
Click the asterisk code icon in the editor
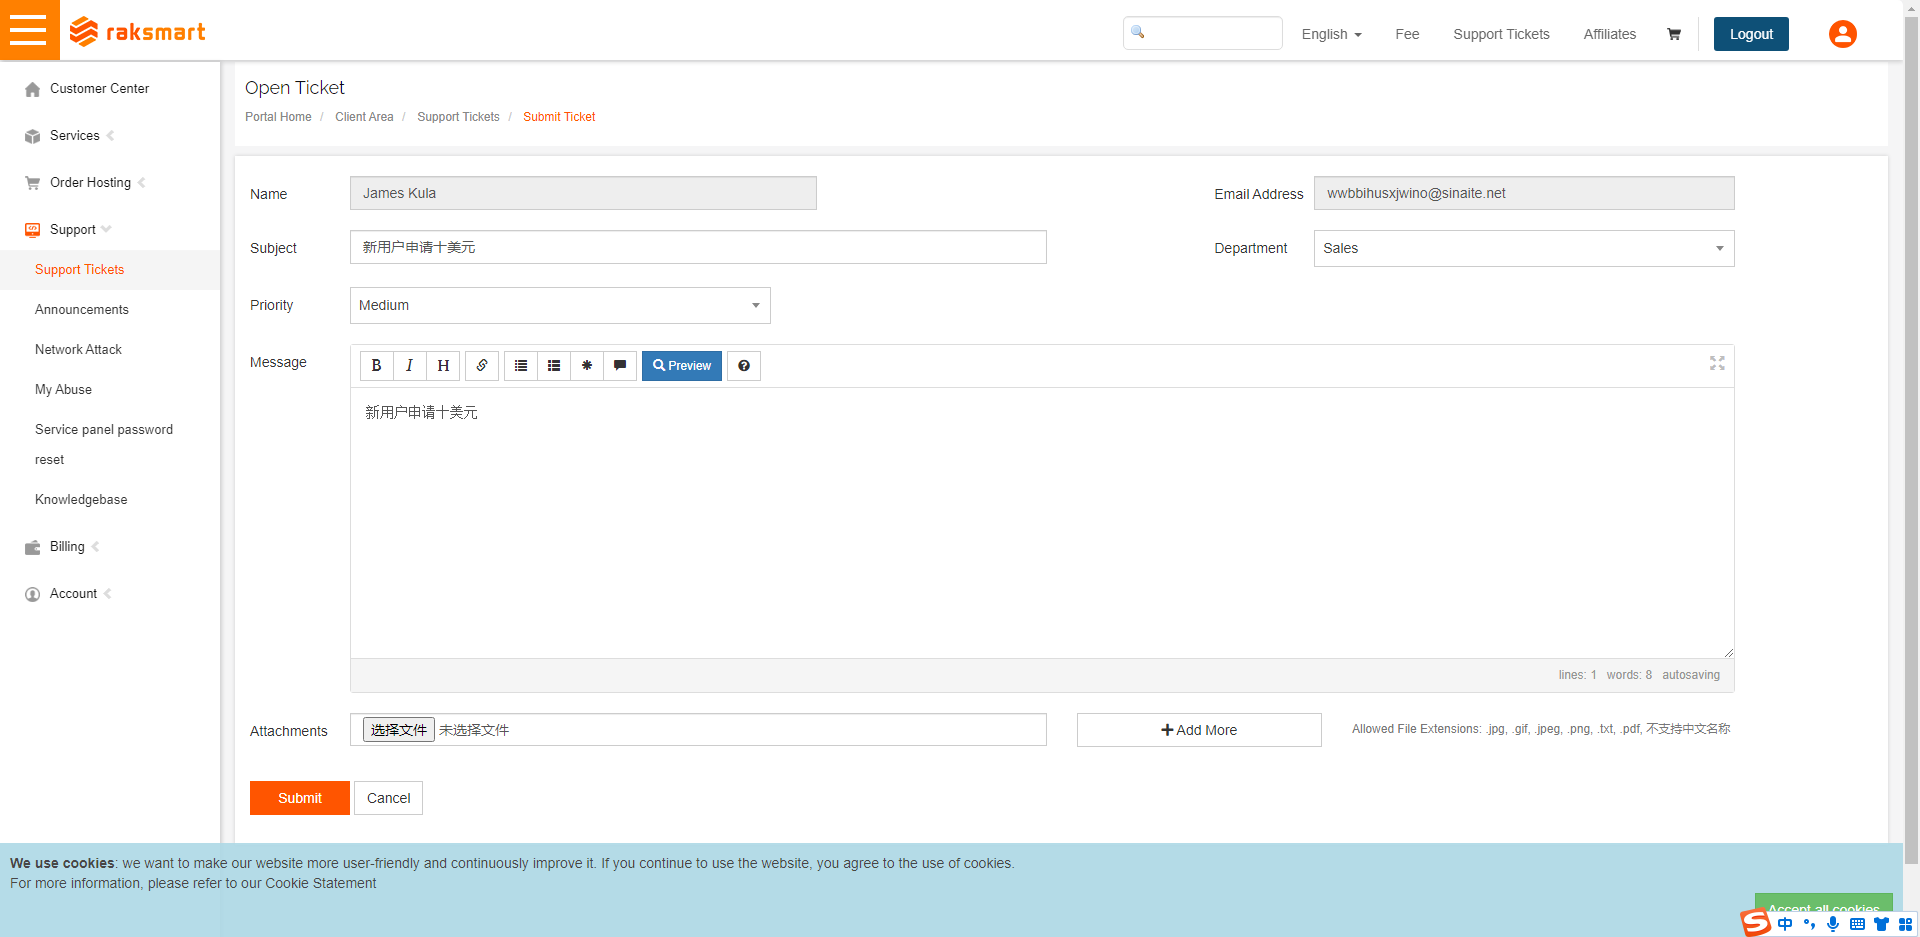587,366
